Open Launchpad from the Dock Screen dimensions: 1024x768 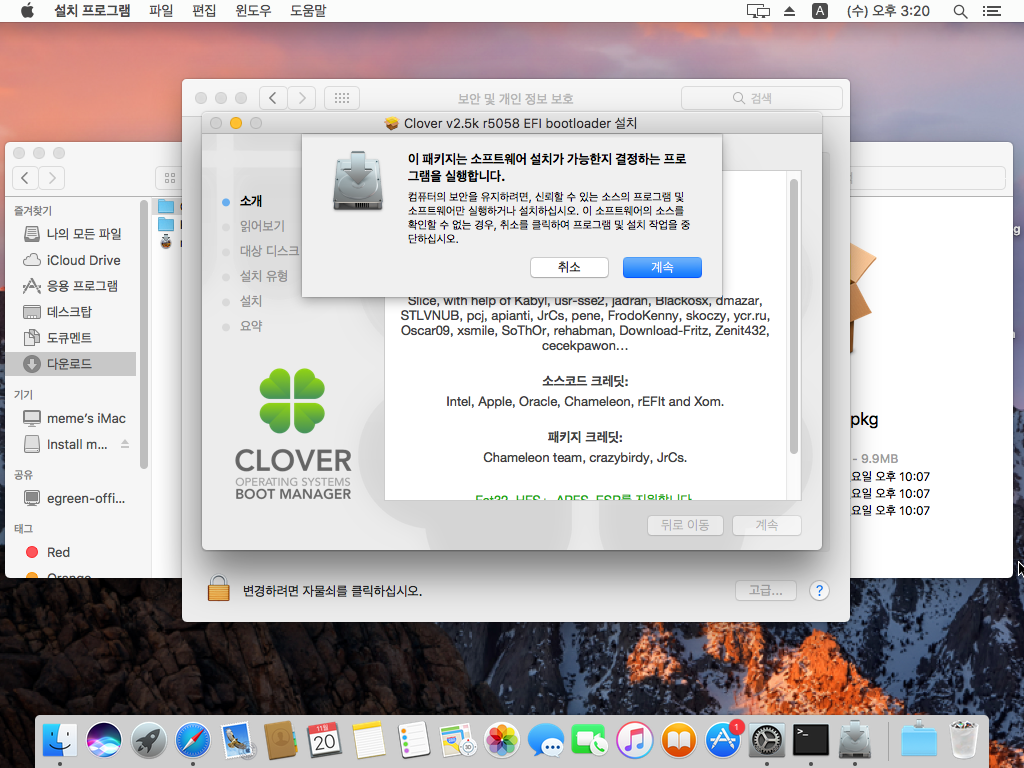(x=148, y=741)
